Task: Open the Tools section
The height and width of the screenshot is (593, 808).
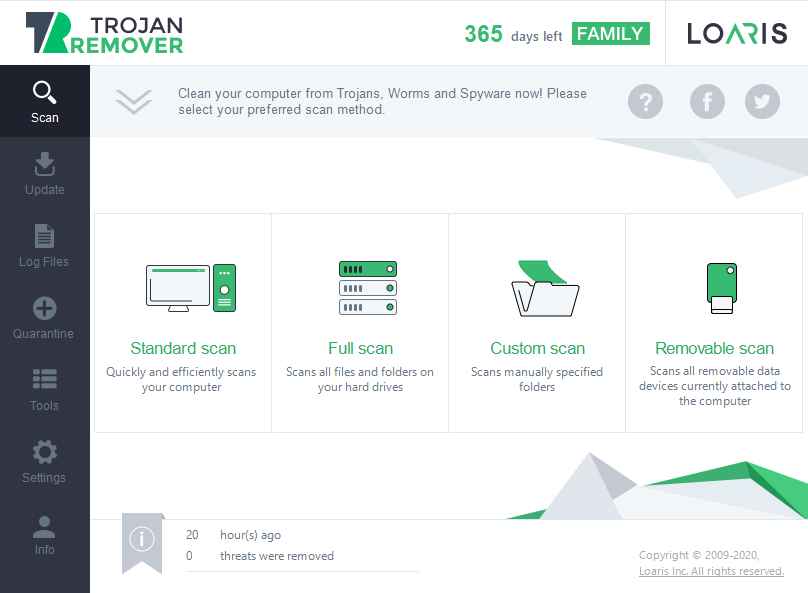Action: (45, 390)
